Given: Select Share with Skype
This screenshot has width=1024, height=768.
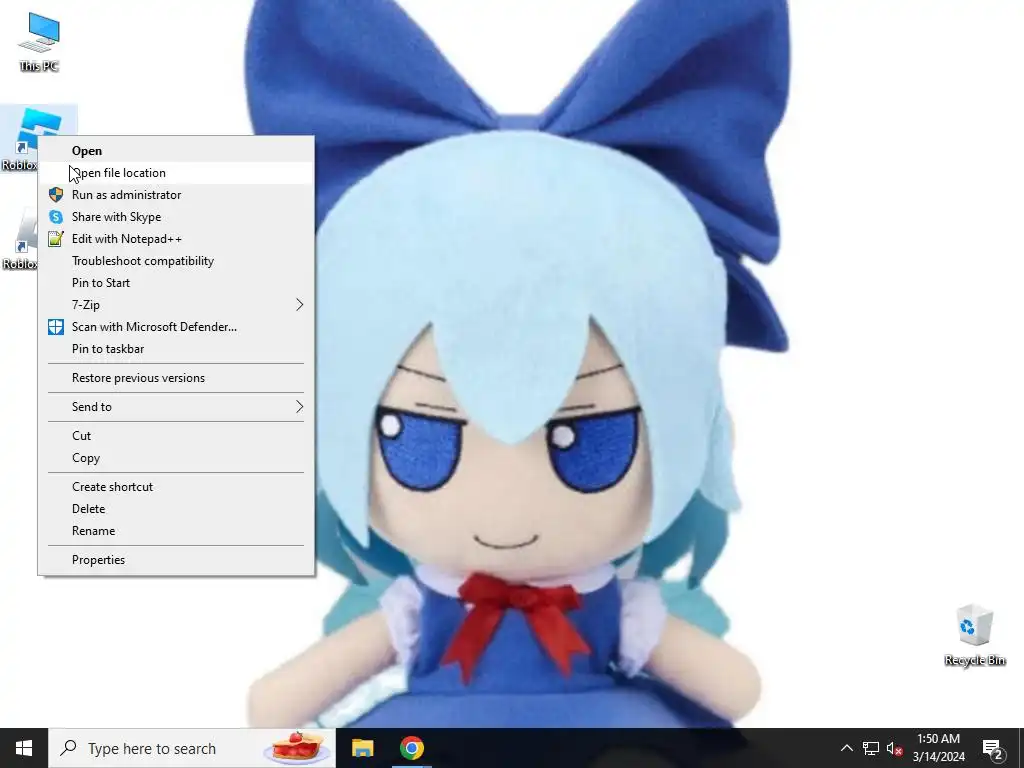Looking at the screenshot, I should [176, 217].
